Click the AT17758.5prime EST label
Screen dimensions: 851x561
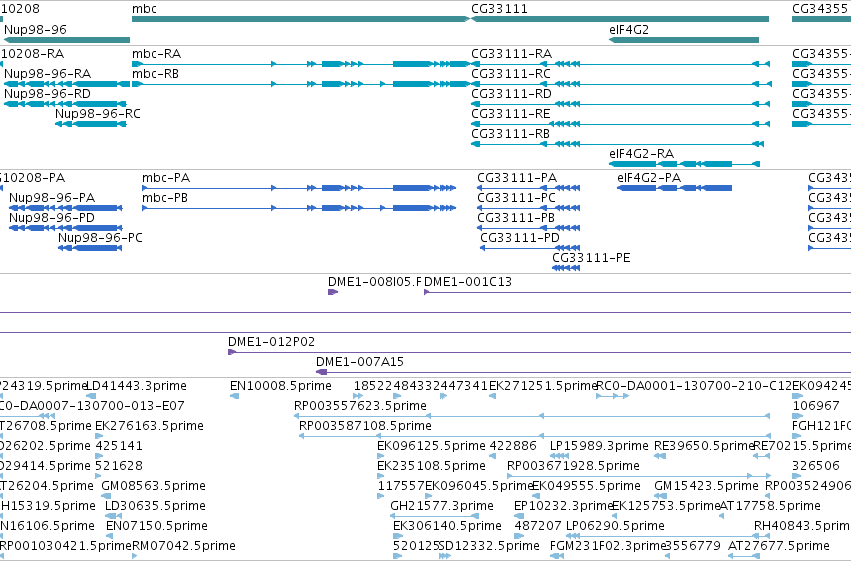770,507
